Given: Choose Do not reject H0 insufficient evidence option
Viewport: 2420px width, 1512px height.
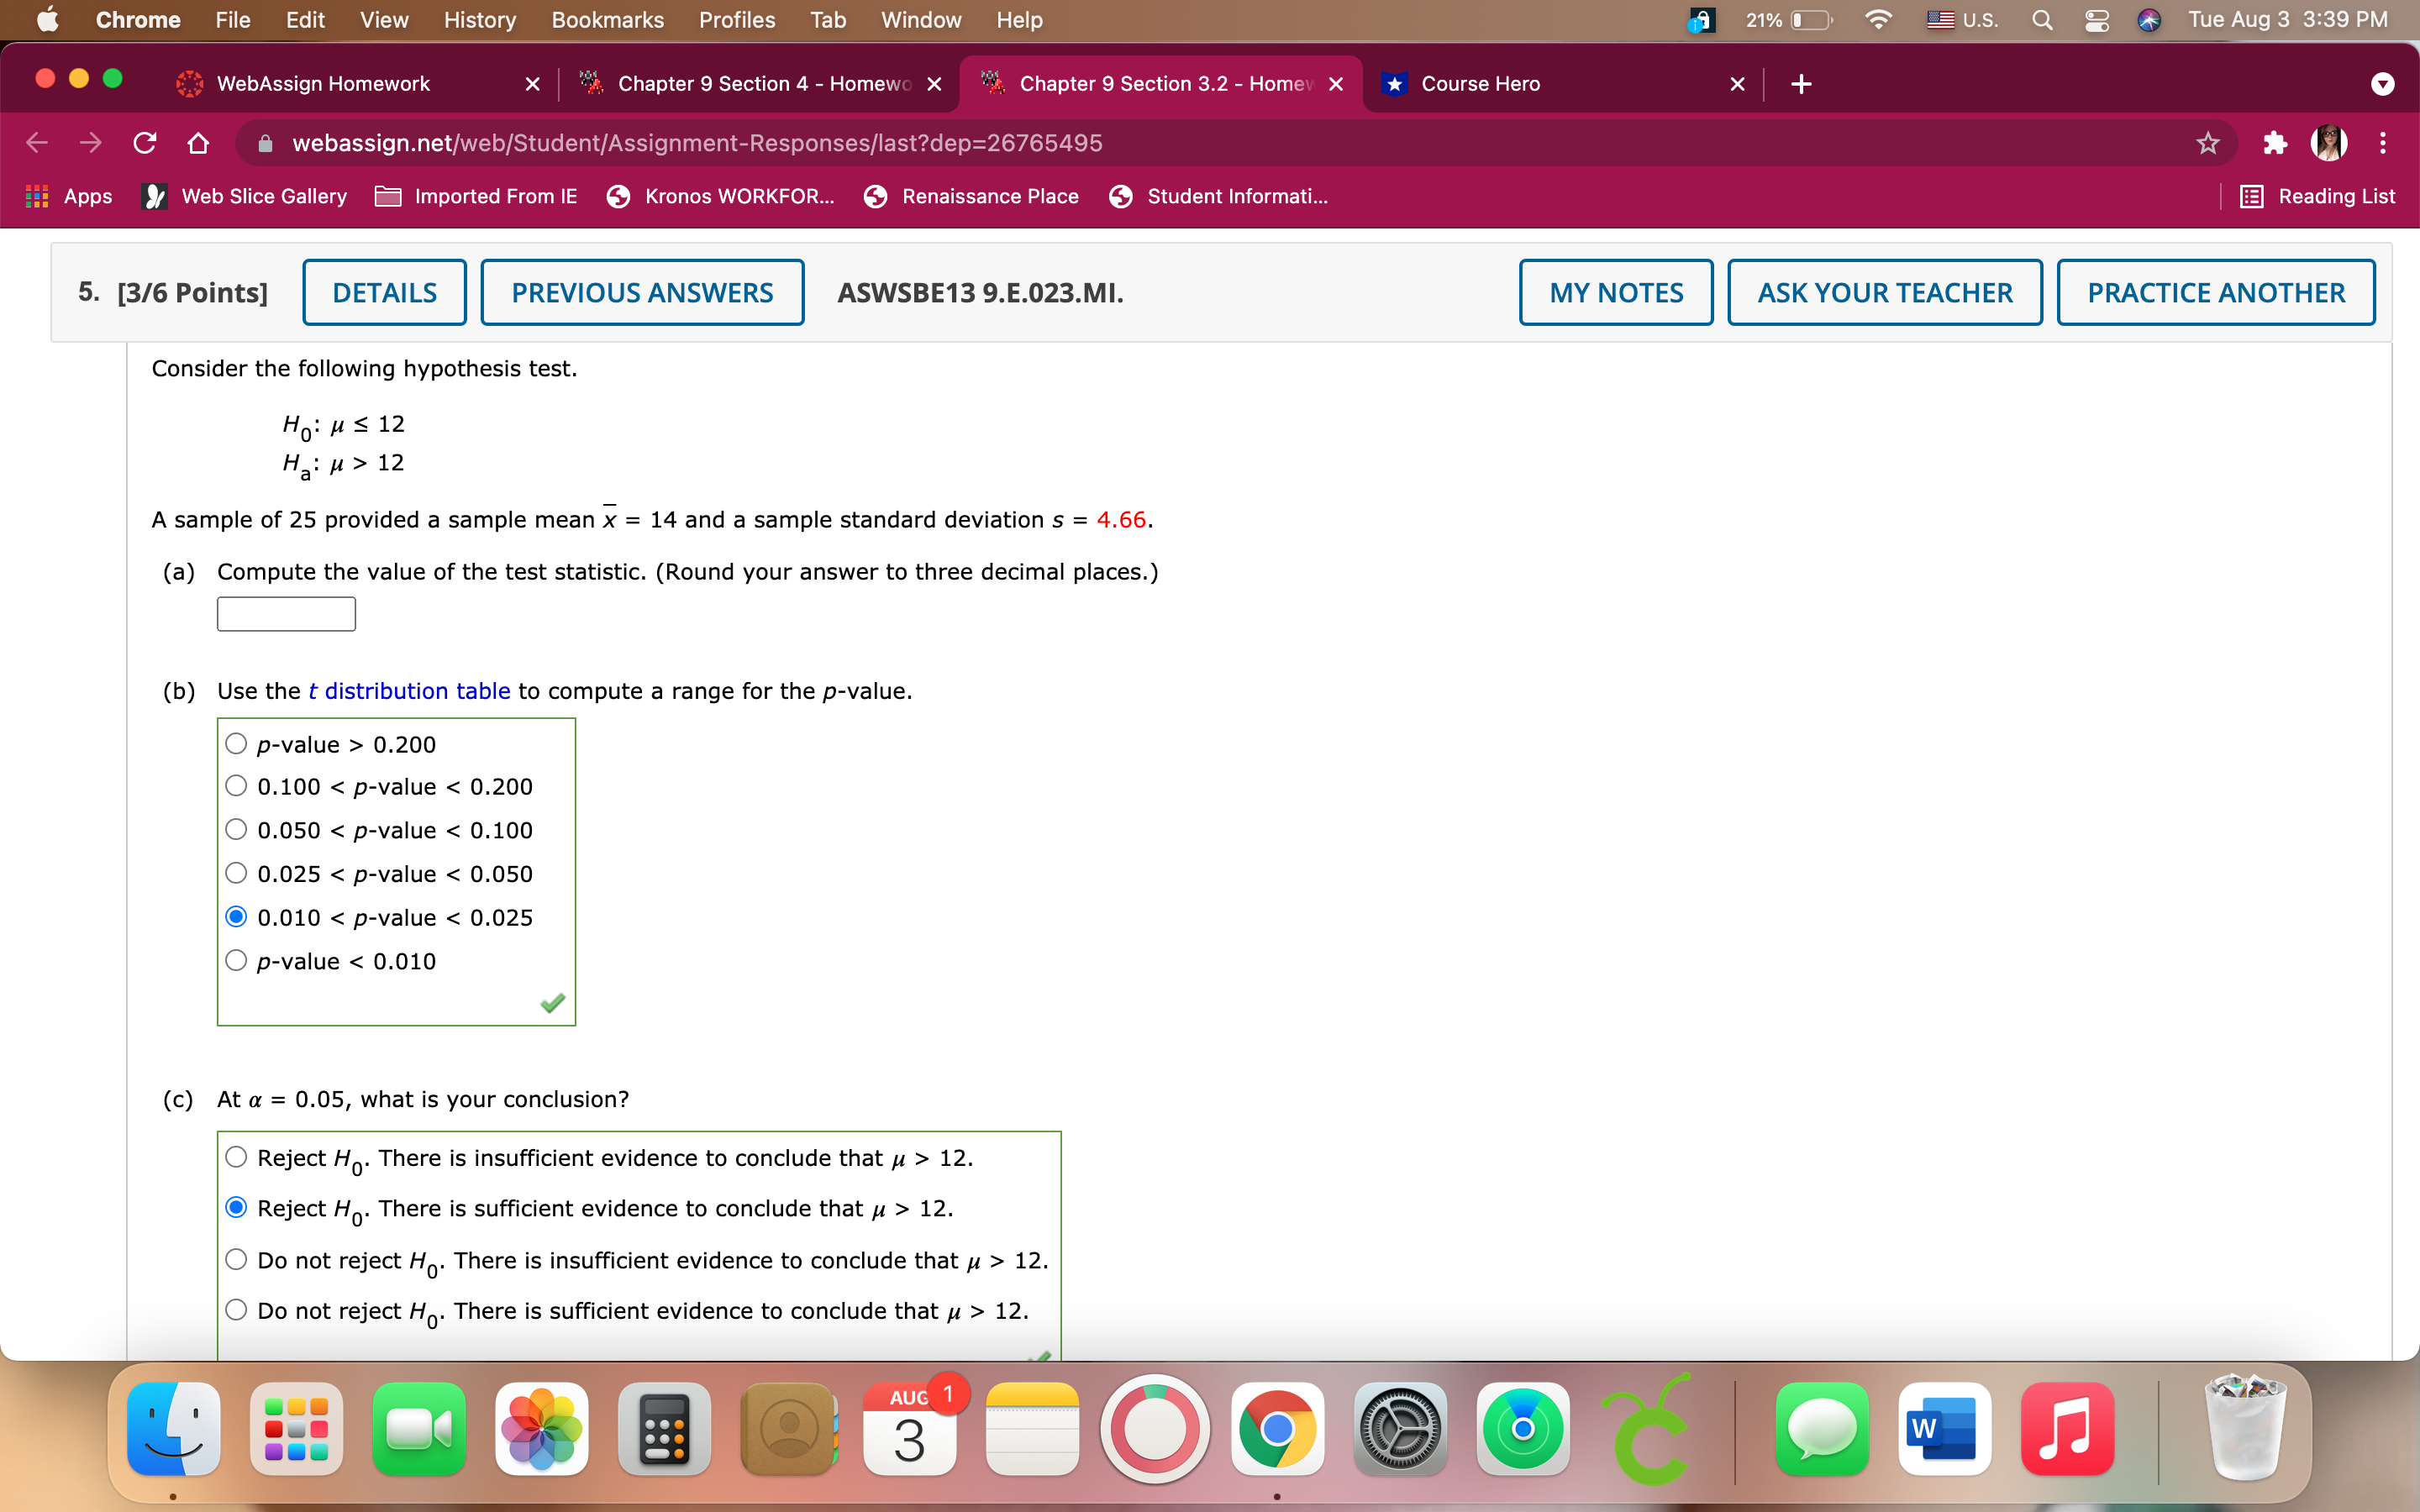Looking at the screenshot, I should click(236, 1258).
